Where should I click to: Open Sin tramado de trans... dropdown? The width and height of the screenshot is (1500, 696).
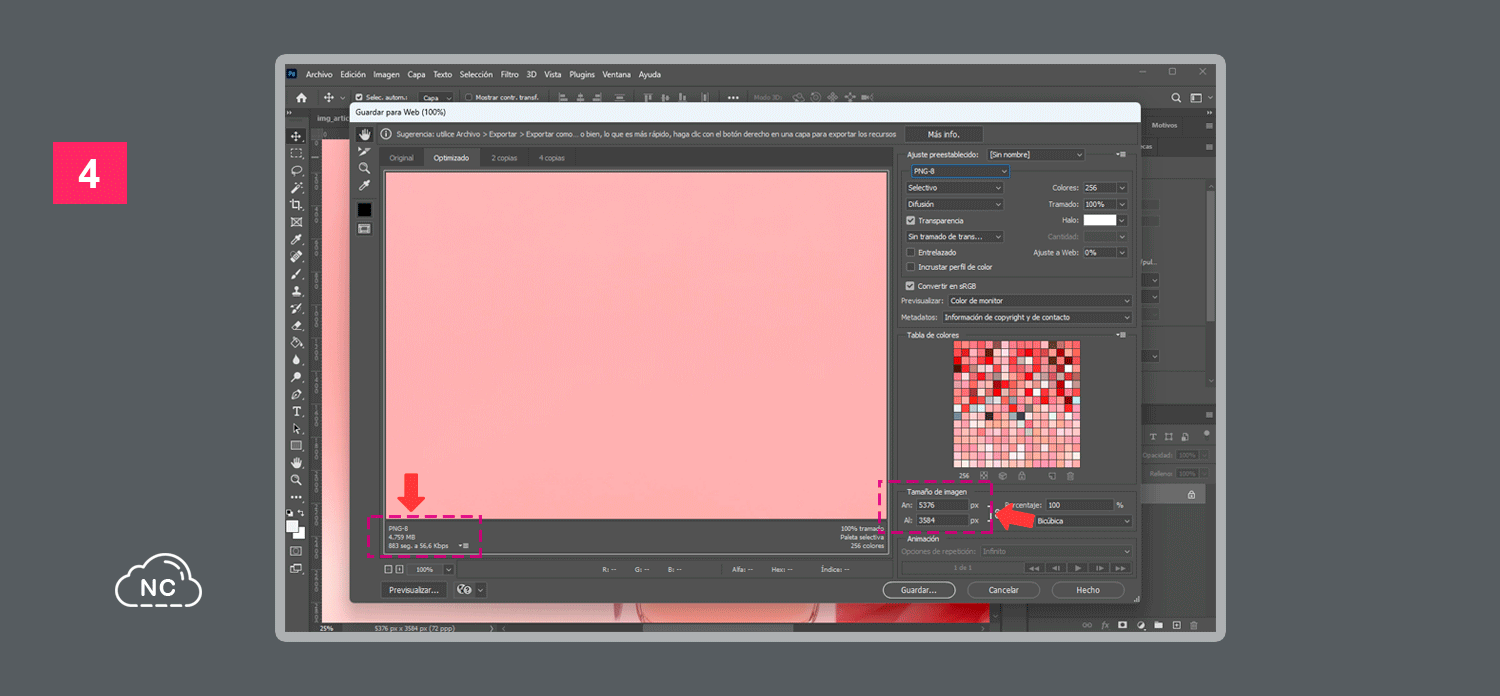pyautogui.click(x=954, y=236)
